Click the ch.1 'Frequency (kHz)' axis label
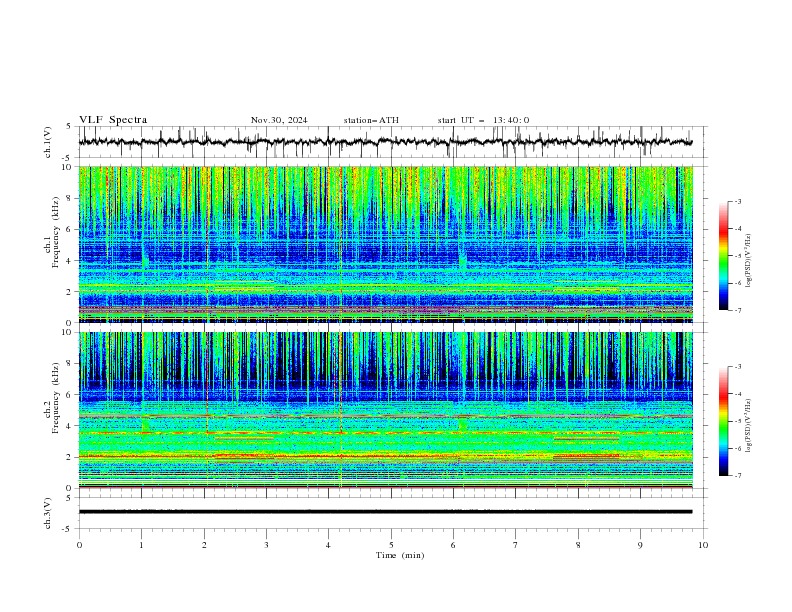 55,233
